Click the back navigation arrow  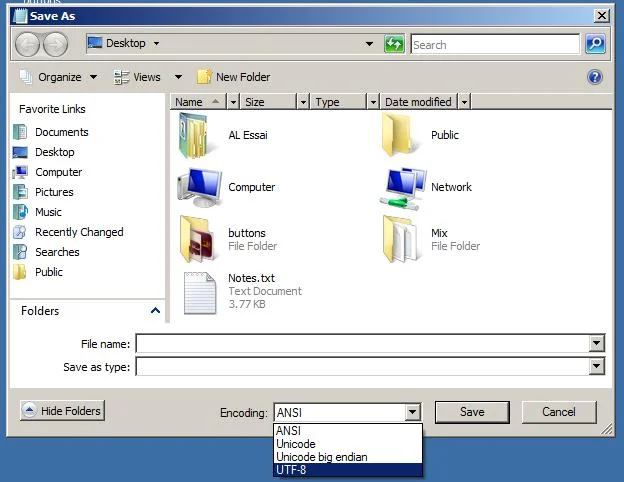(x=28, y=44)
